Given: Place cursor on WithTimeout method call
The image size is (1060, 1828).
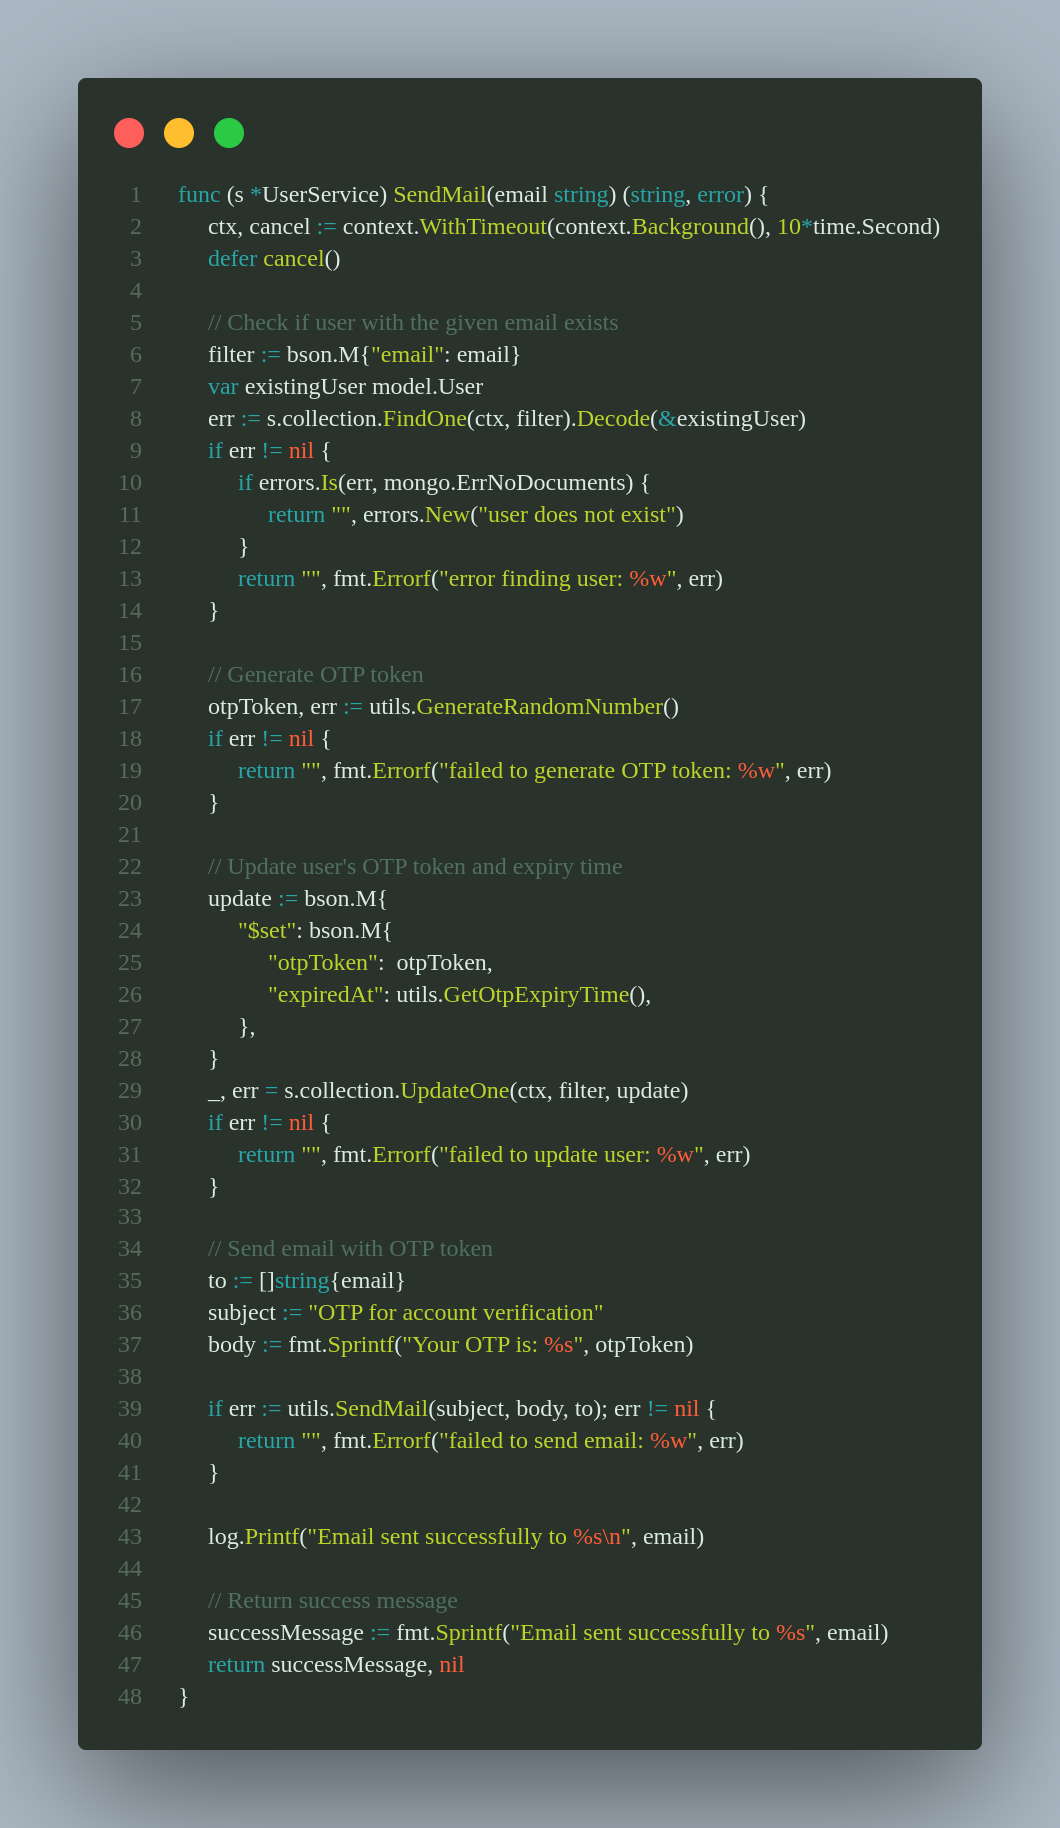Looking at the screenshot, I should point(482,227).
